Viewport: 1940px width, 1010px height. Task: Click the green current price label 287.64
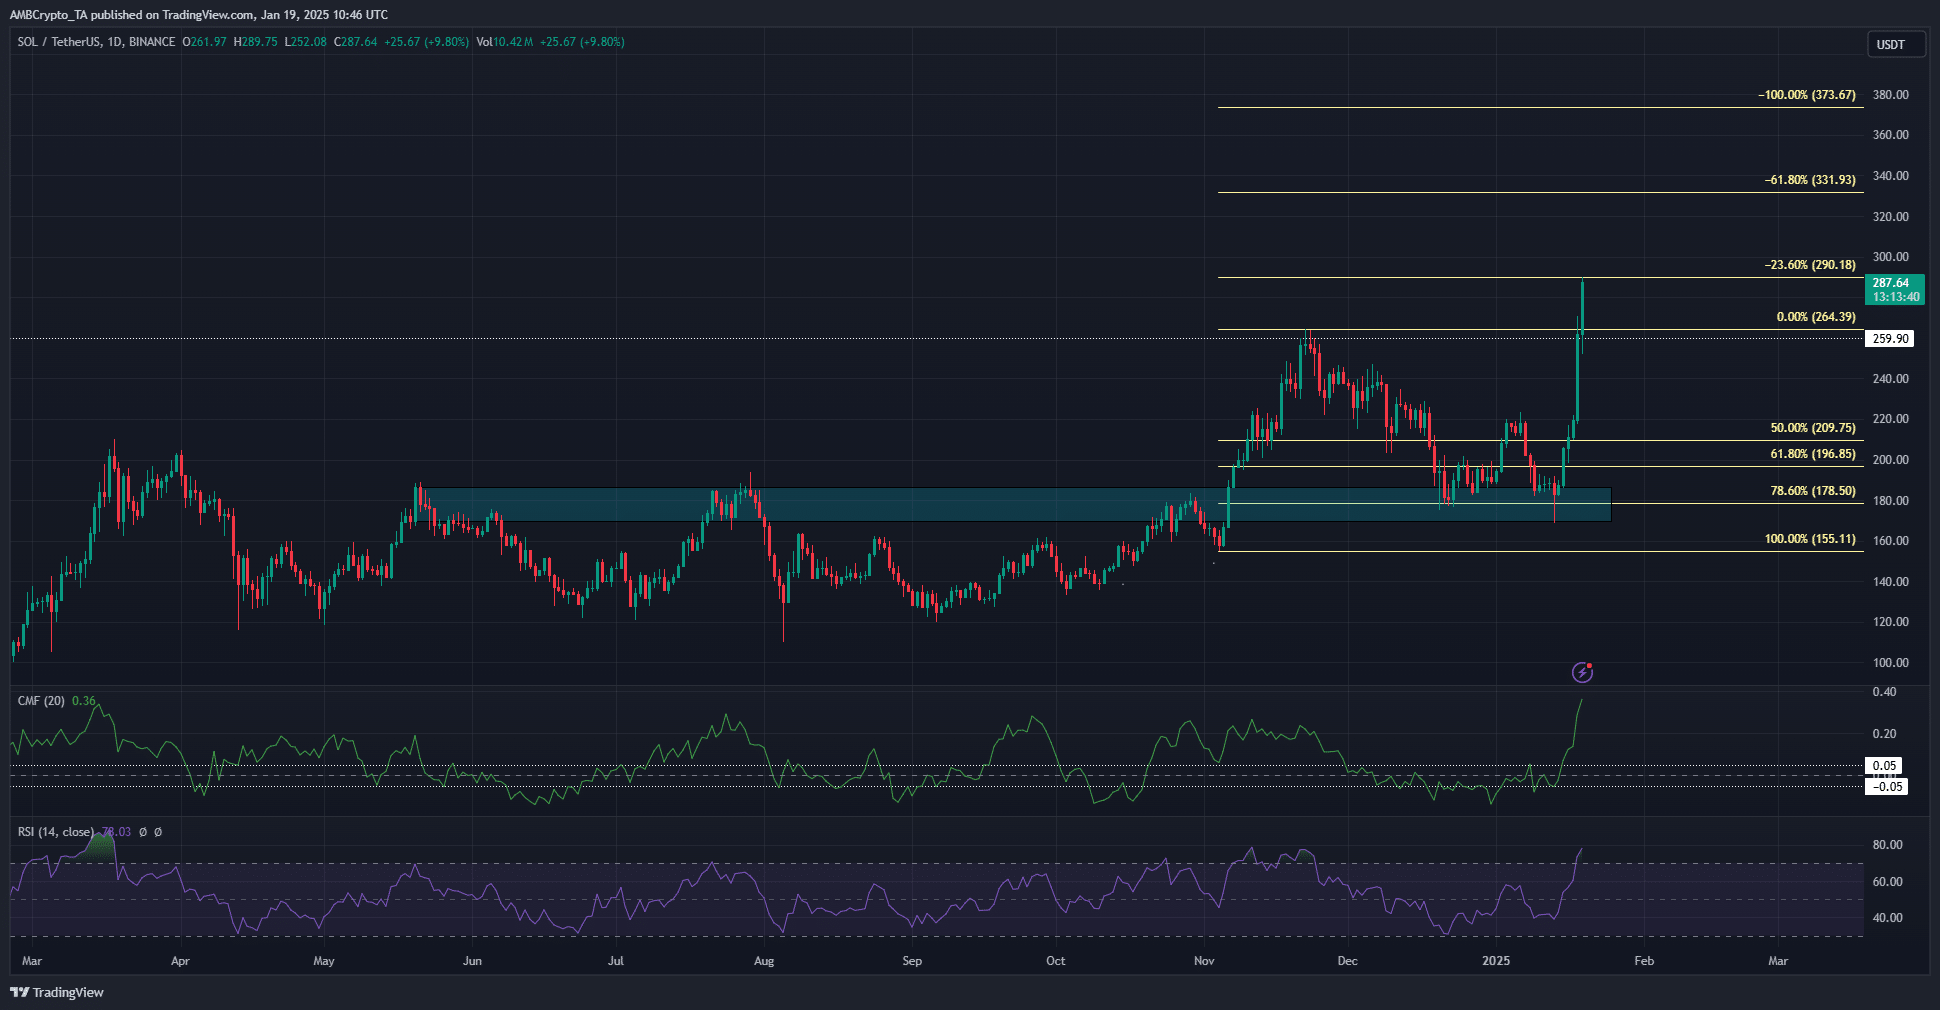tap(1894, 289)
